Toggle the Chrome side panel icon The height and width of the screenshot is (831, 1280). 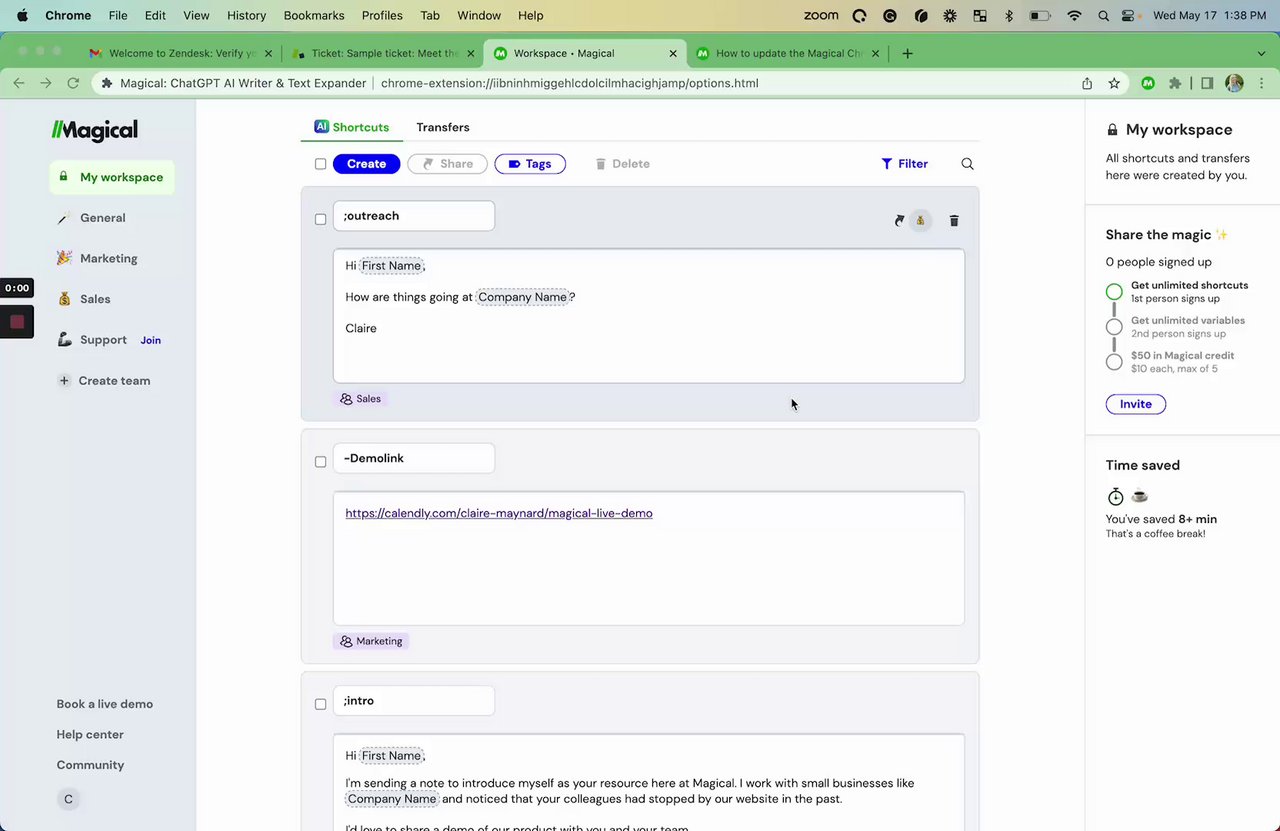(1207, 83)
